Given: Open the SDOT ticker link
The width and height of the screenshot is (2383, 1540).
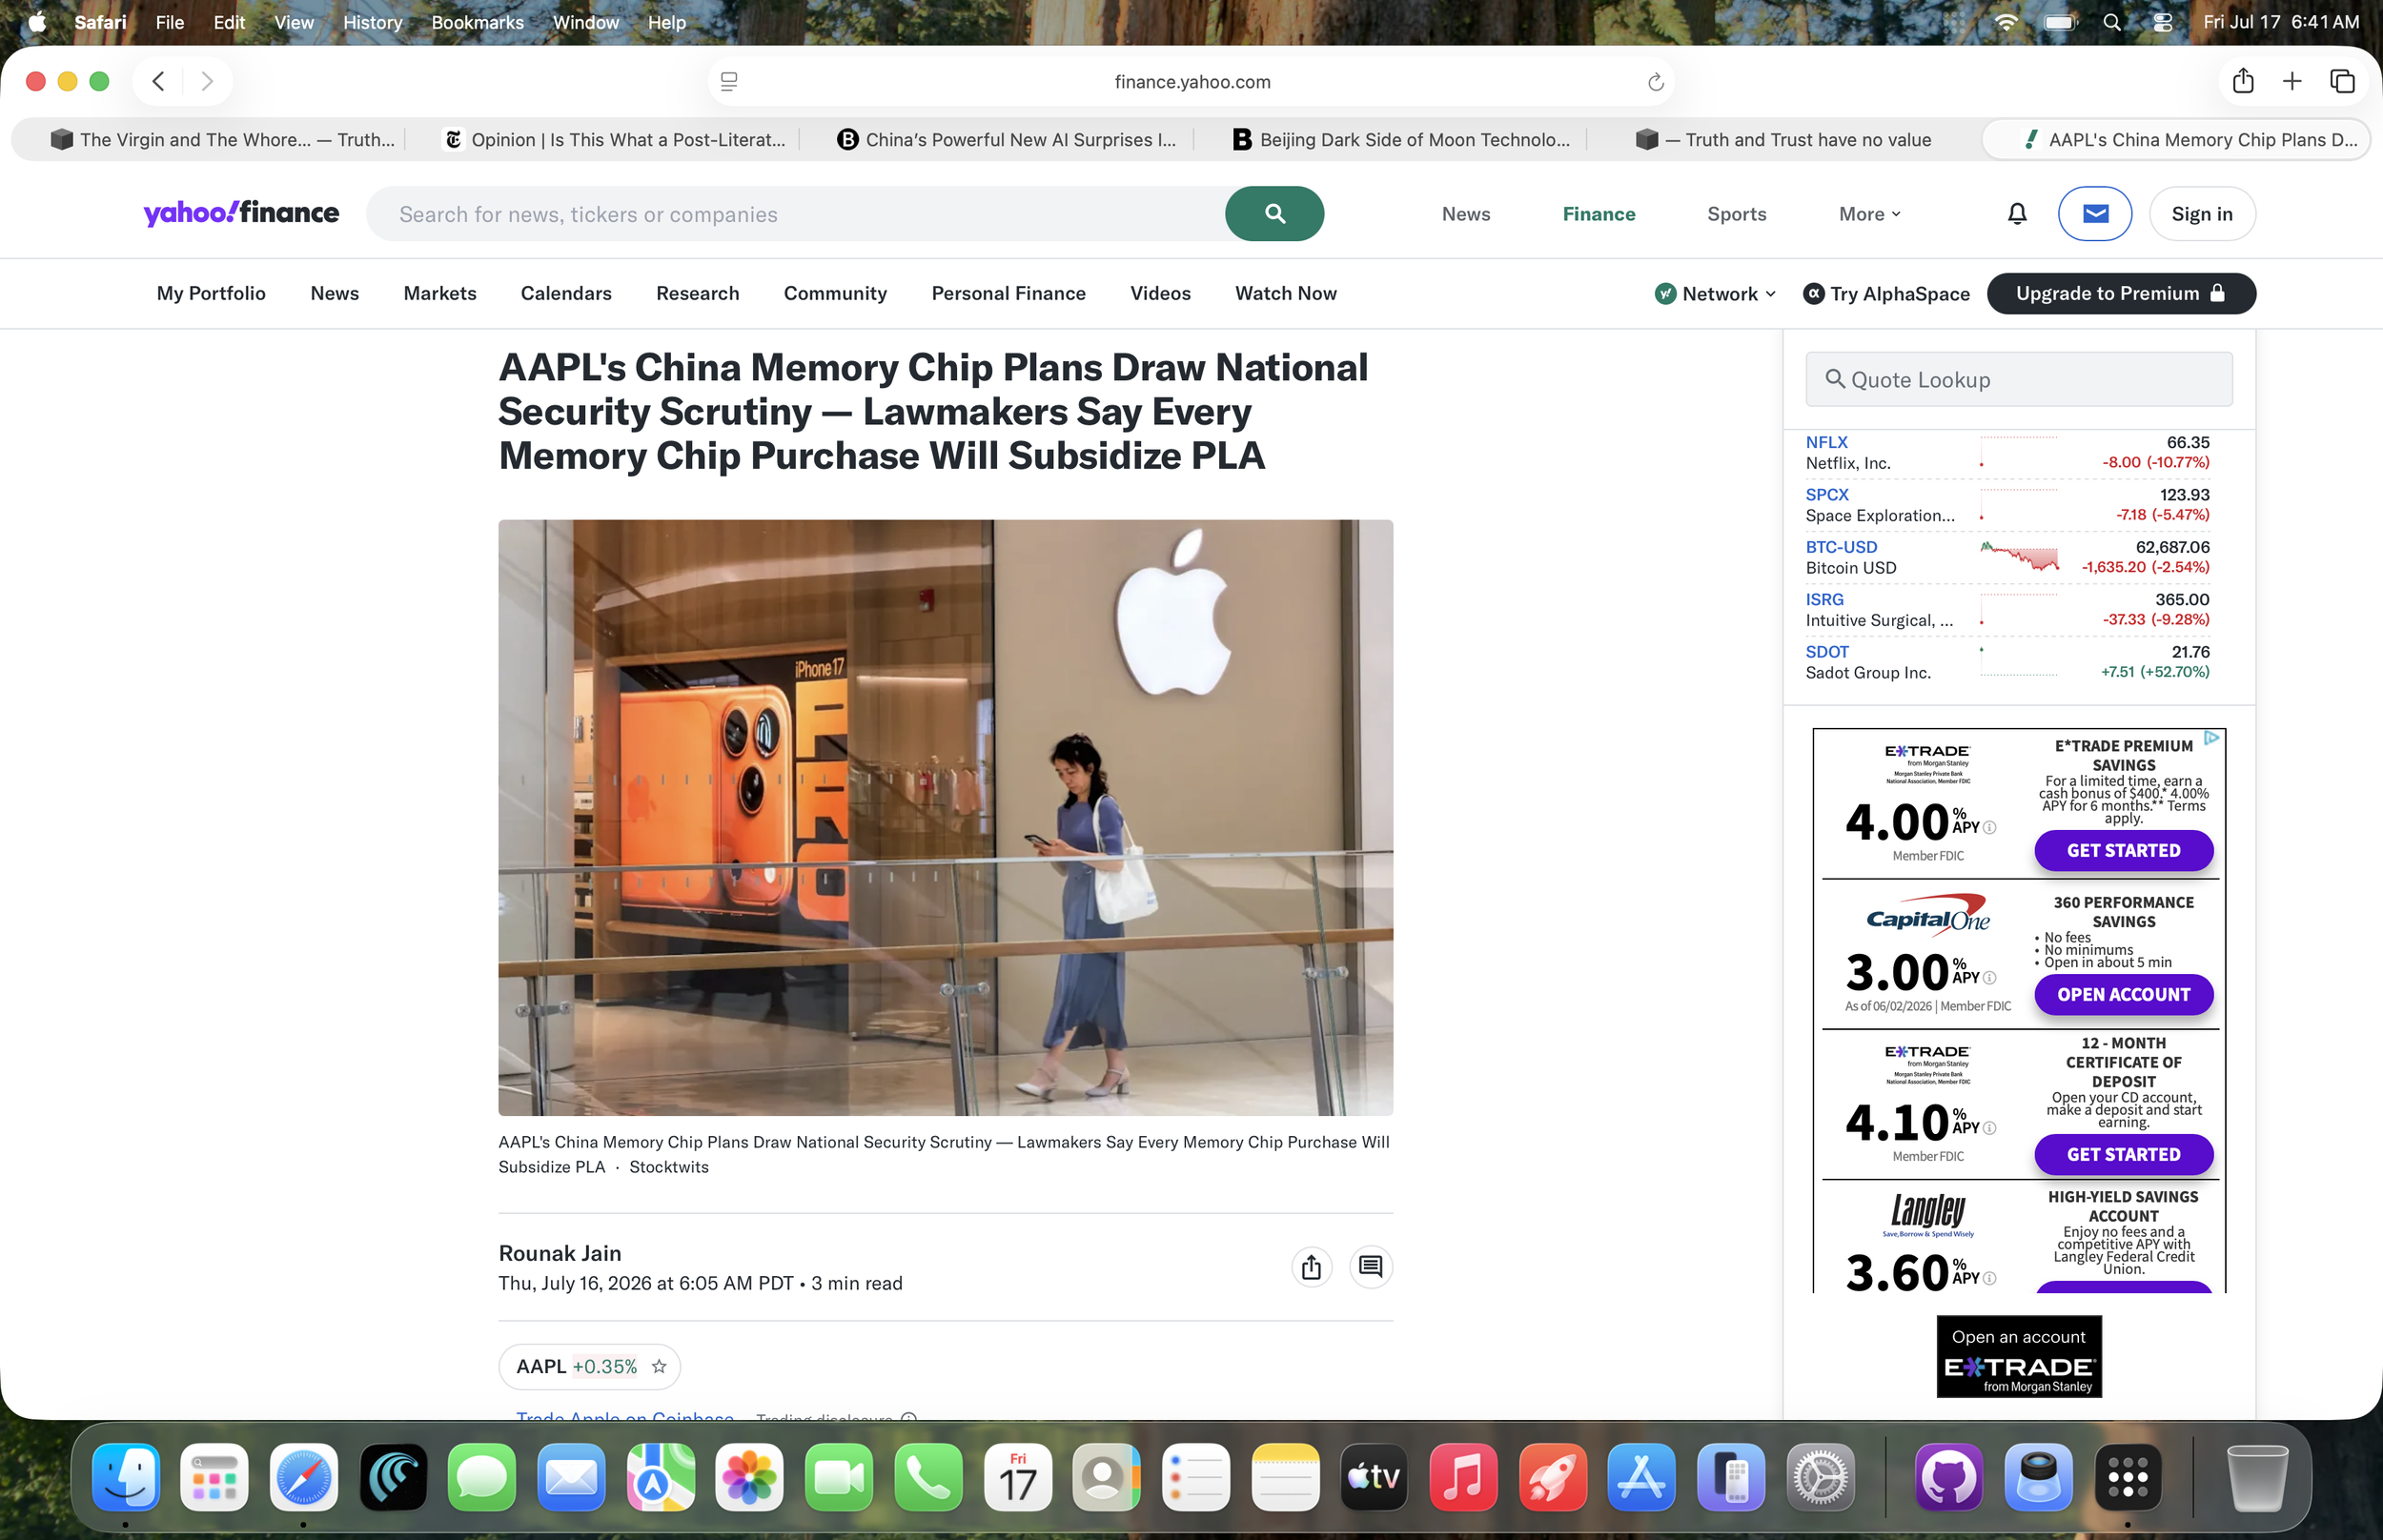Looking at the screenshot, I should pyautogui.click(x=1827, y=652).
